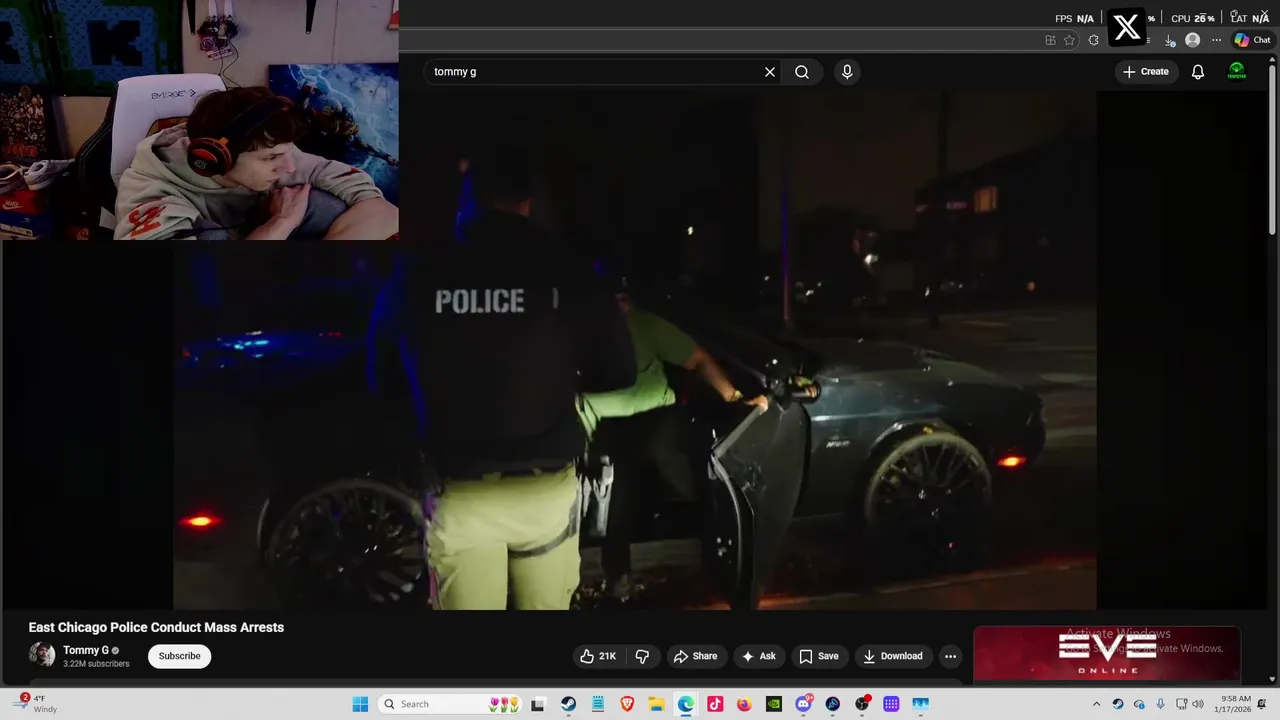
Task: Open the notification bell in the system tray
Action: 1263,704
